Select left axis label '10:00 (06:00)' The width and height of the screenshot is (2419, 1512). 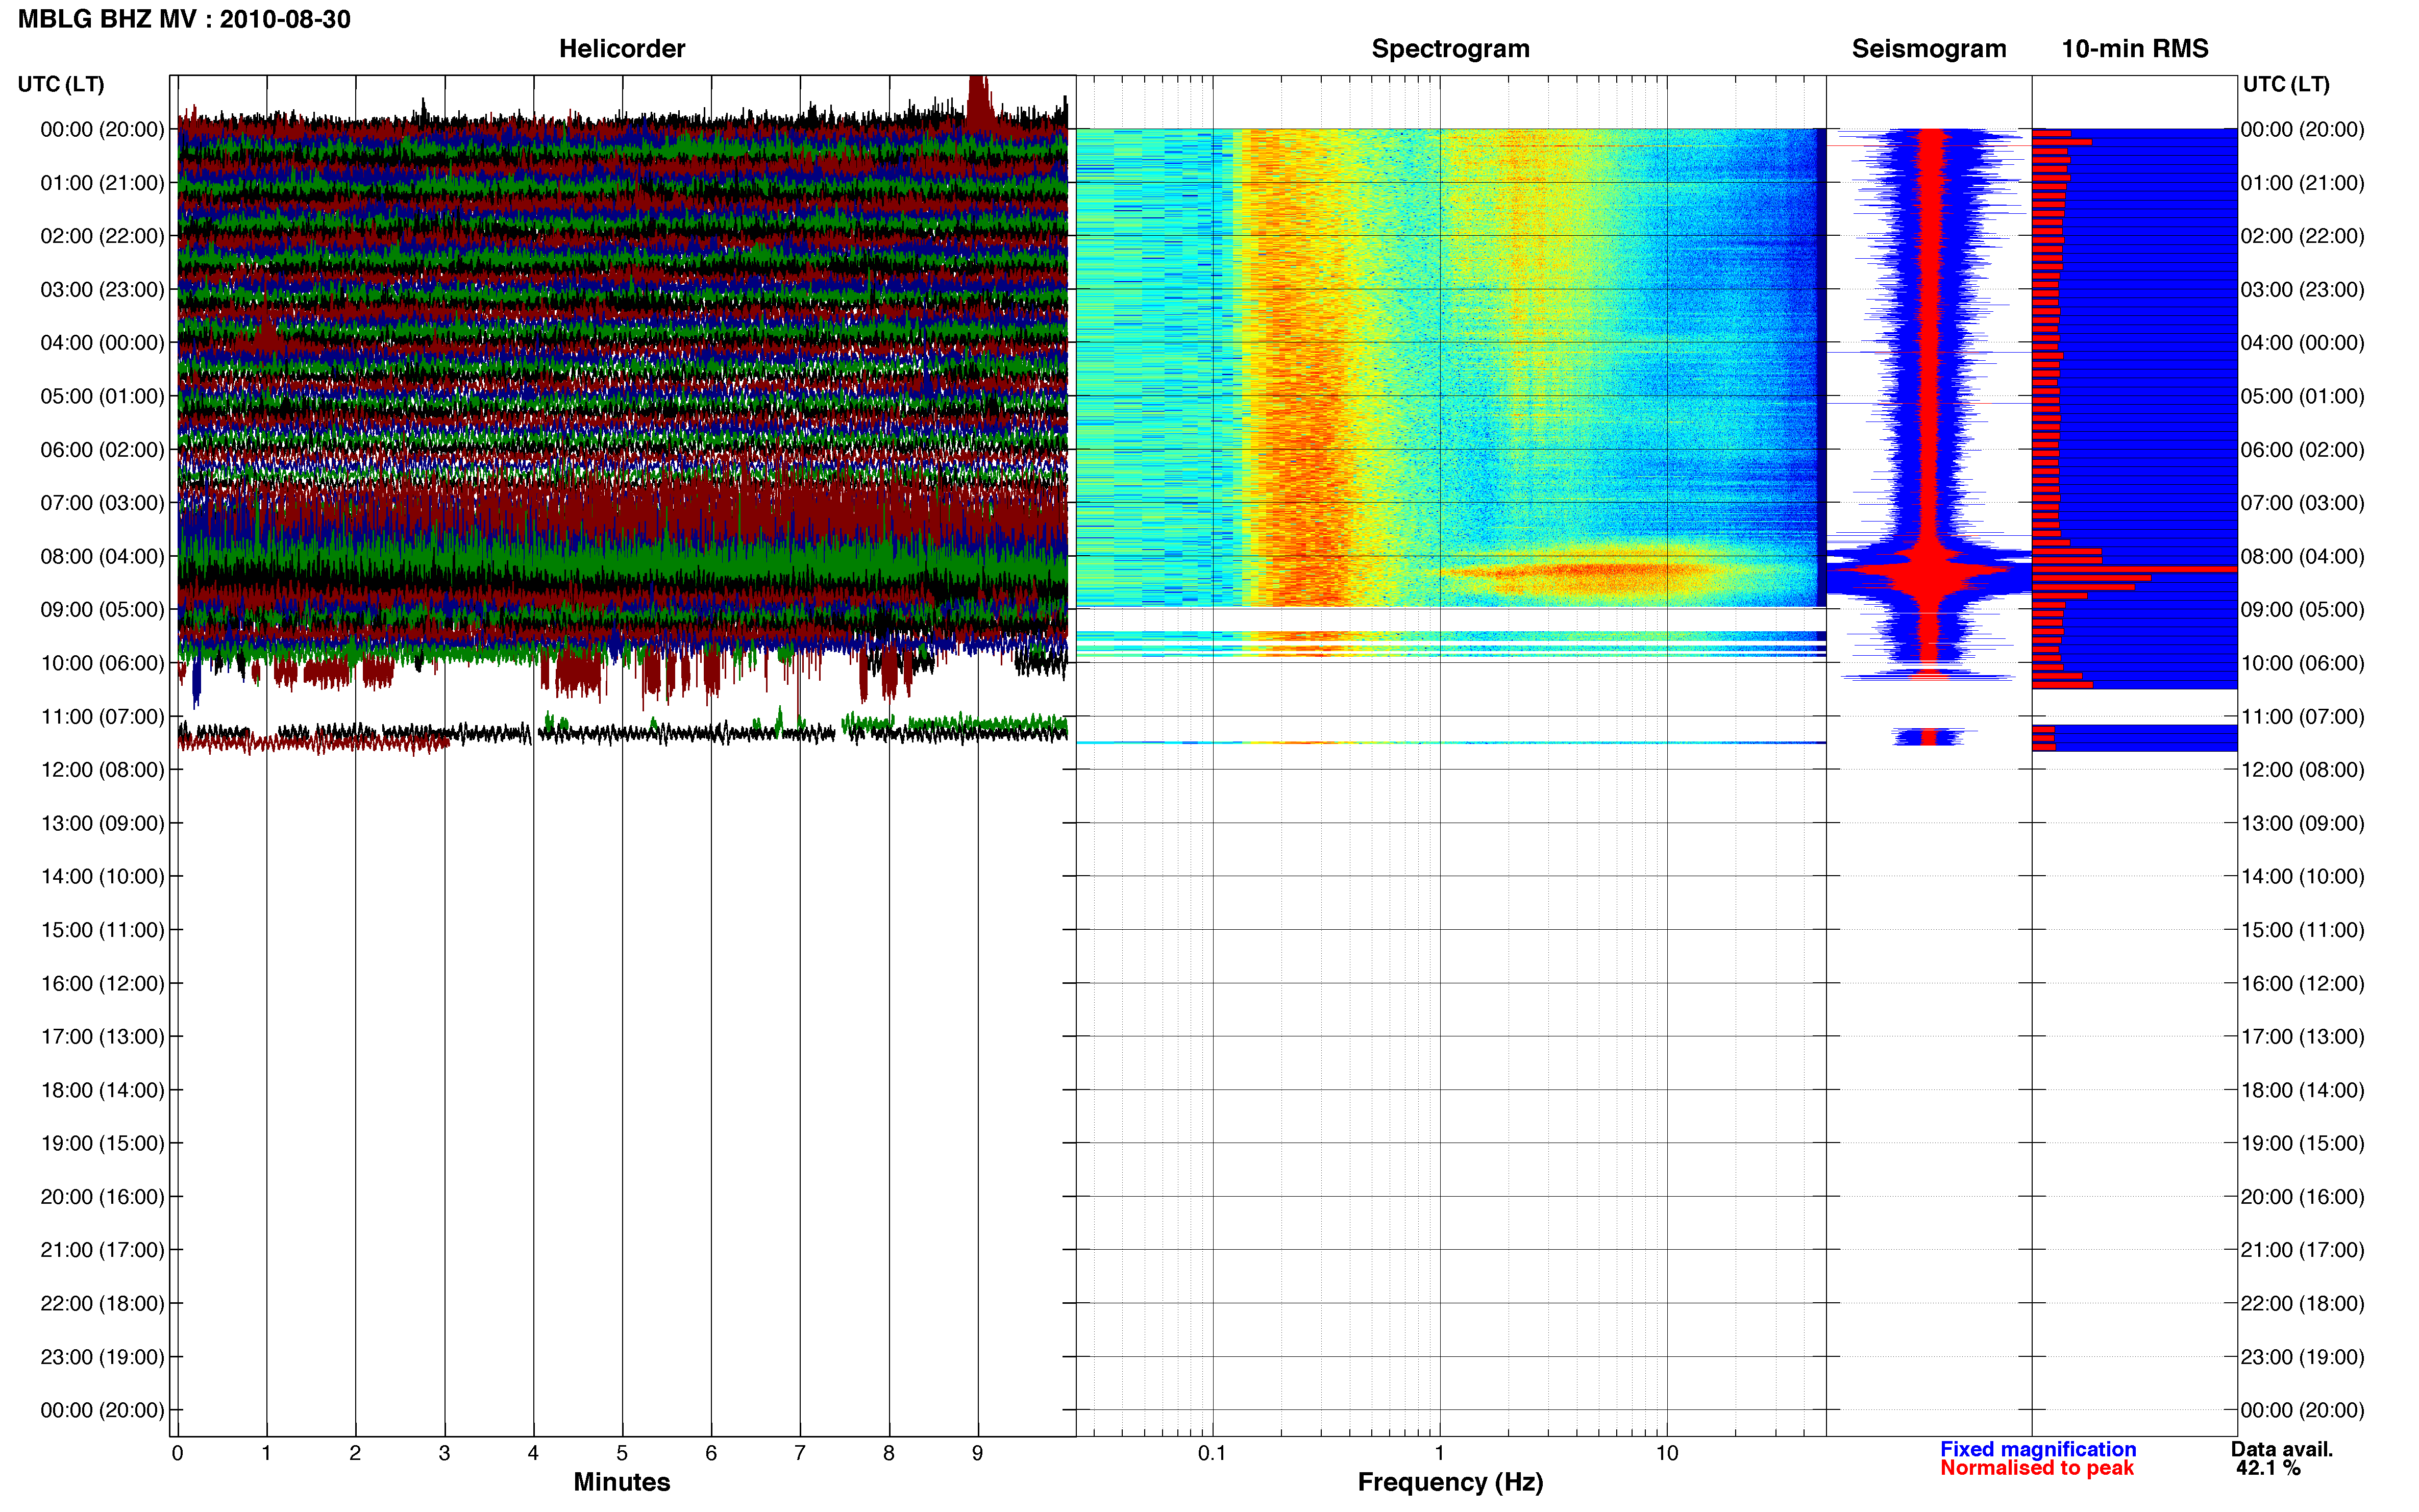[102, 663]
